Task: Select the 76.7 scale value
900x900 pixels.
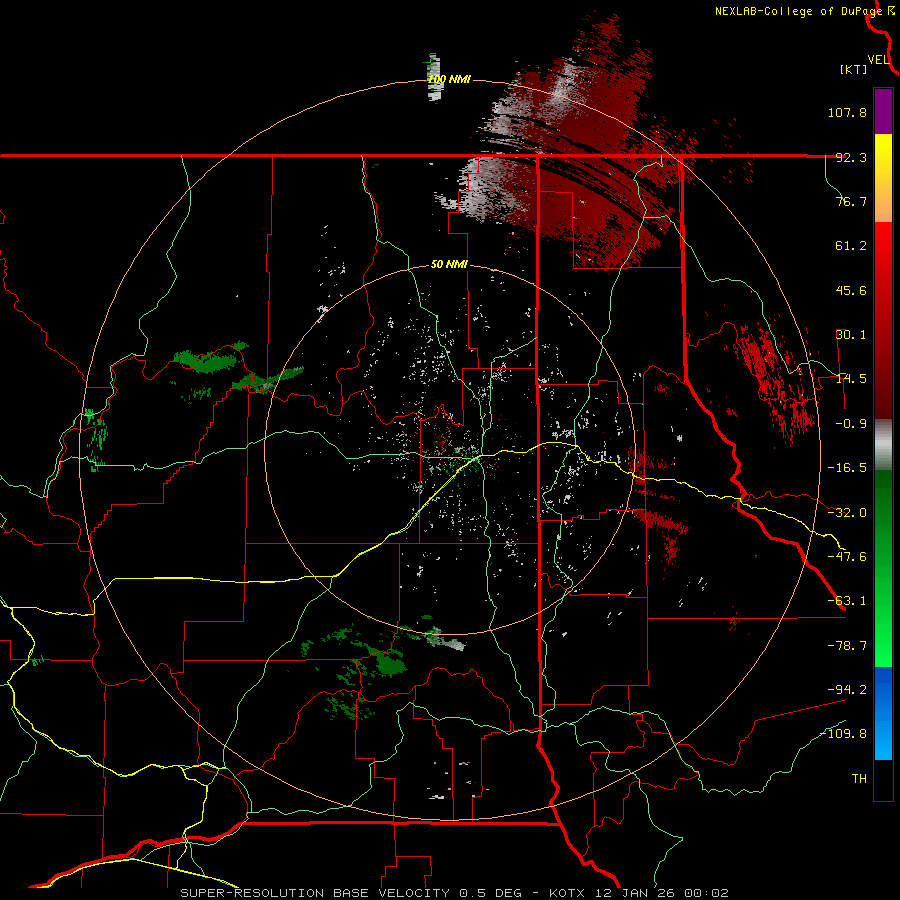Action: tap(851, 201)
